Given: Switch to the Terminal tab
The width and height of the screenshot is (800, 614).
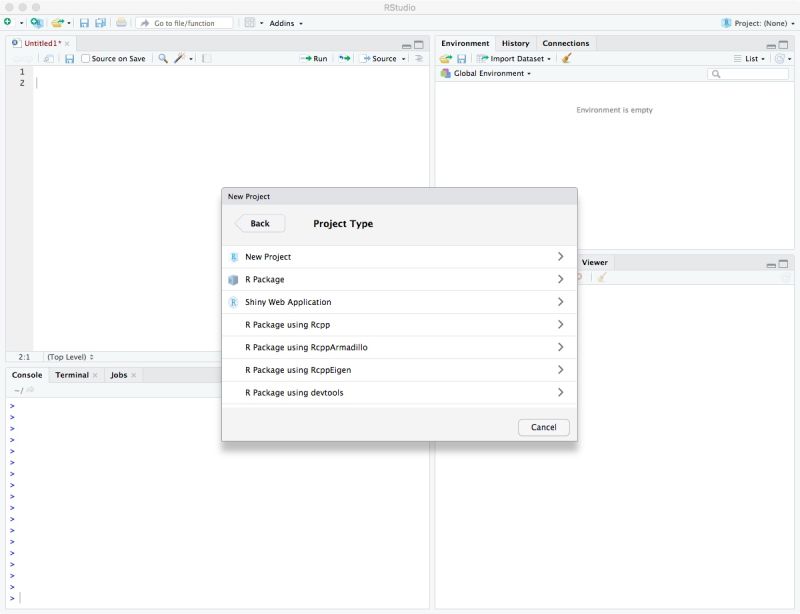Looking at the screenshot, I should pos(72,375).
